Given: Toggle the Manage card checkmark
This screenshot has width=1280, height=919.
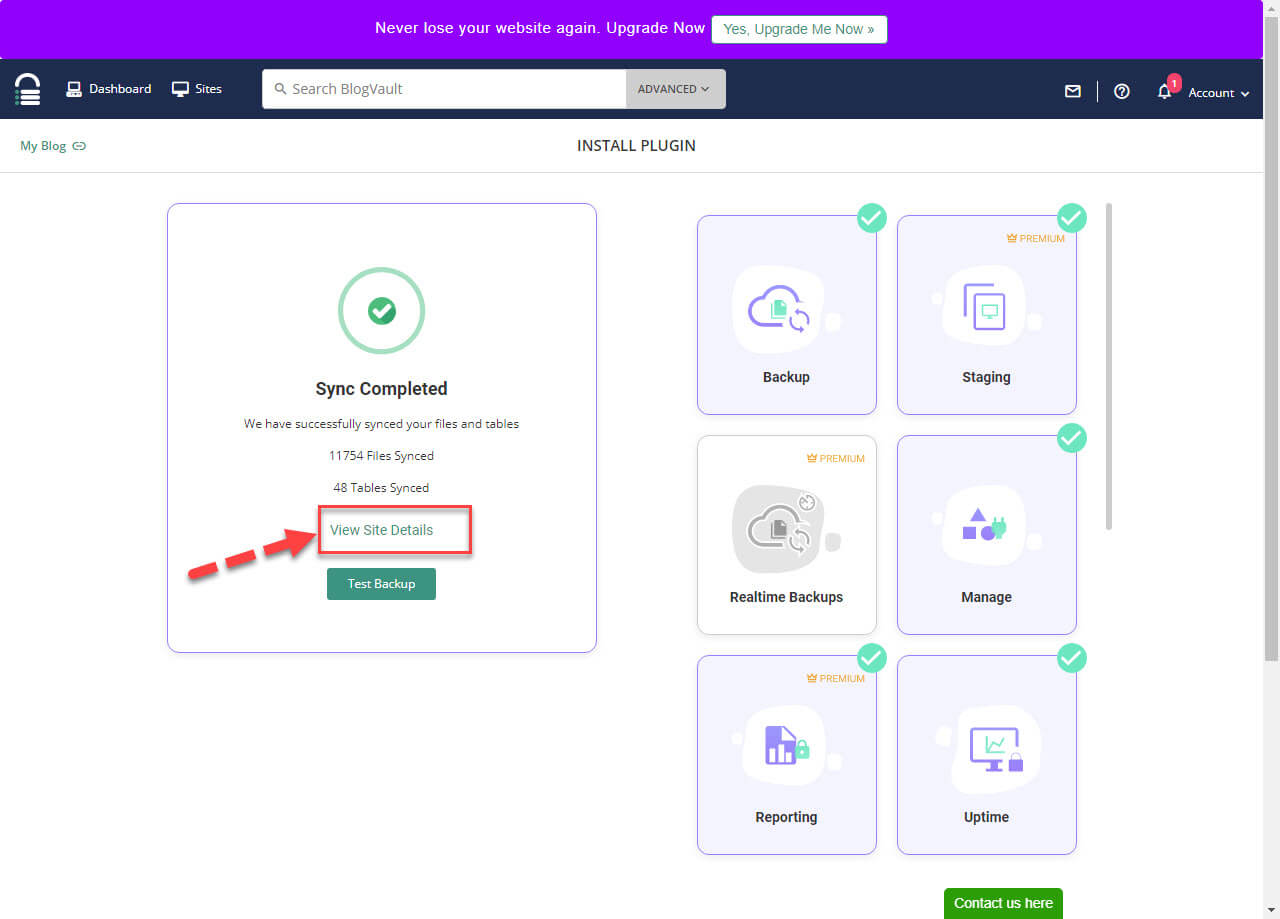Looking at the screenshot, I should point(1072,437).
